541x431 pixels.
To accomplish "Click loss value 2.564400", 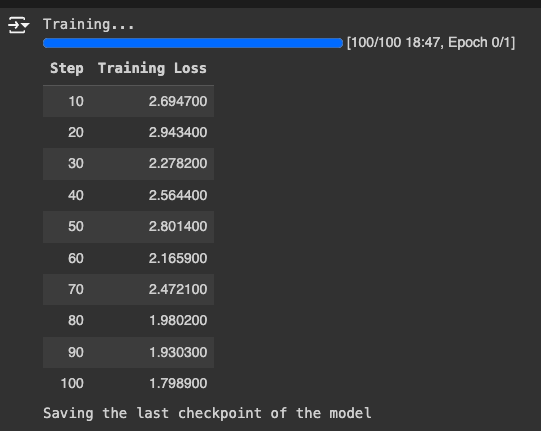I will [x=178, y=195].
